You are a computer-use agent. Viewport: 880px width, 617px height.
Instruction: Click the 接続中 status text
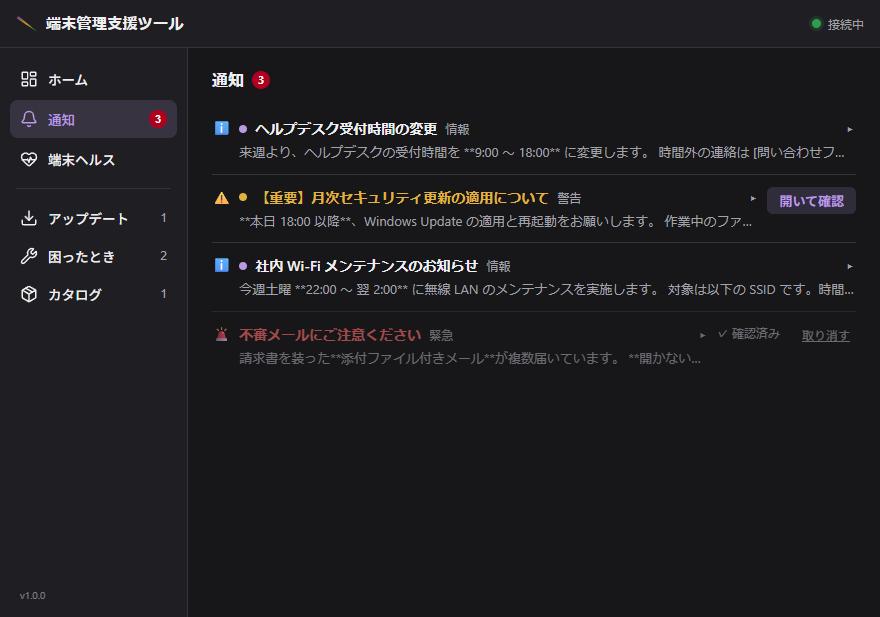(845, 25)
